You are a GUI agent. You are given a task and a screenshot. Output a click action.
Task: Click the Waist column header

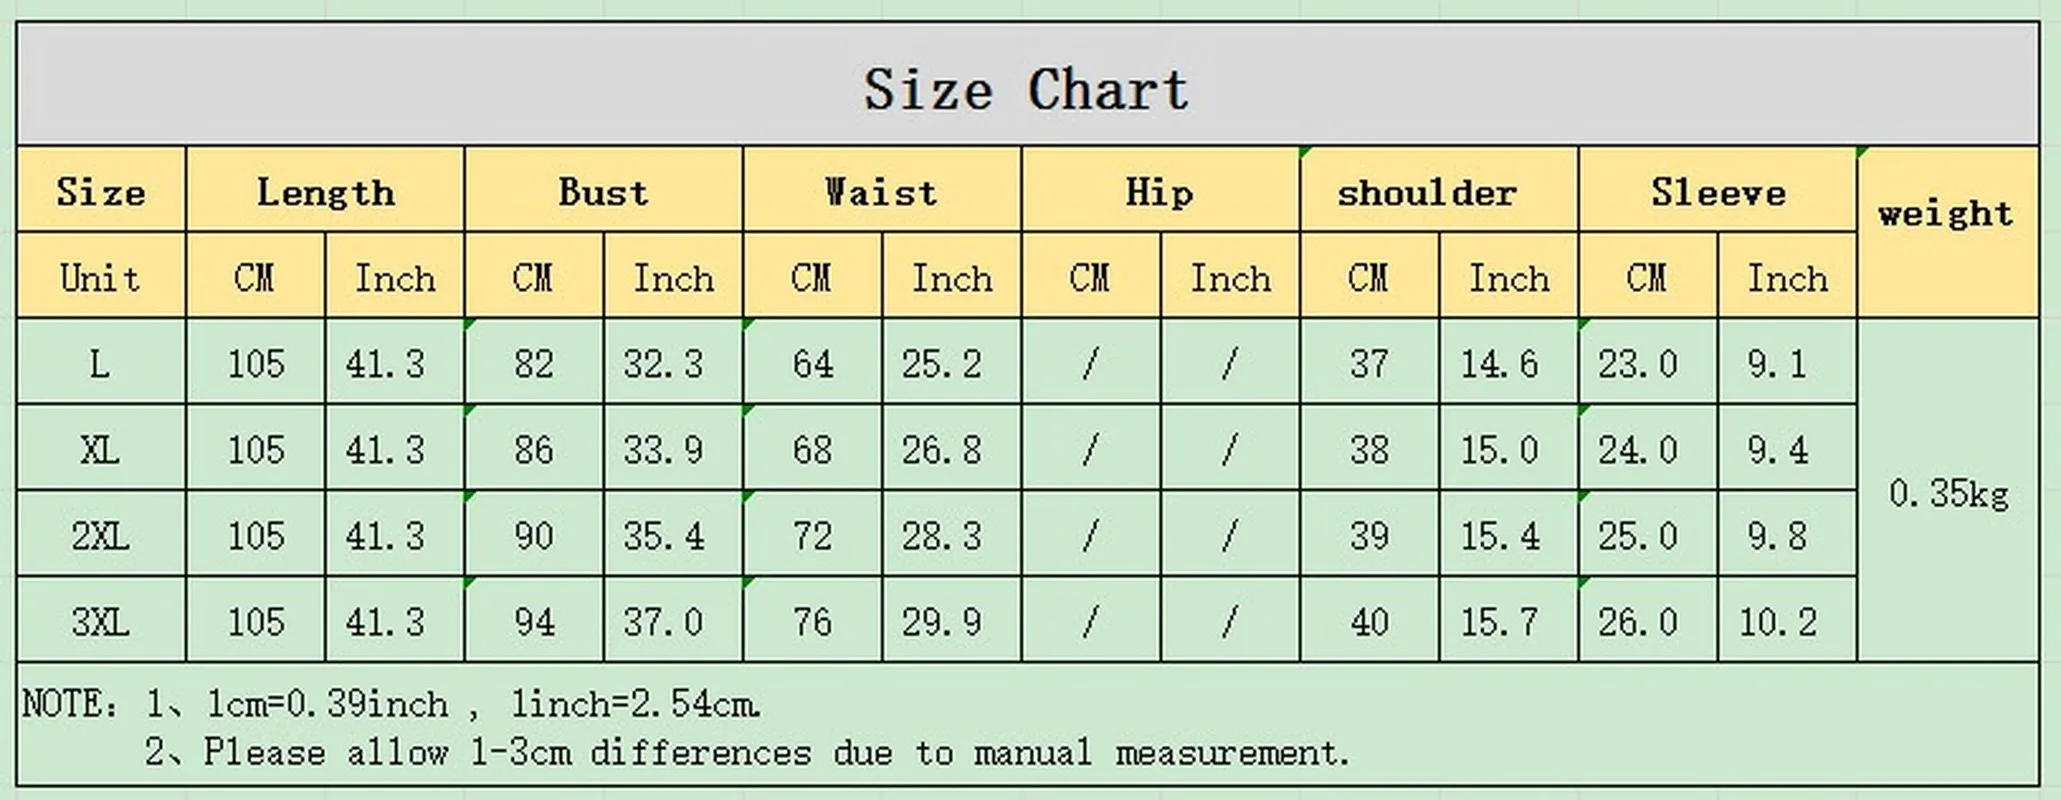[x=881, y=191]
